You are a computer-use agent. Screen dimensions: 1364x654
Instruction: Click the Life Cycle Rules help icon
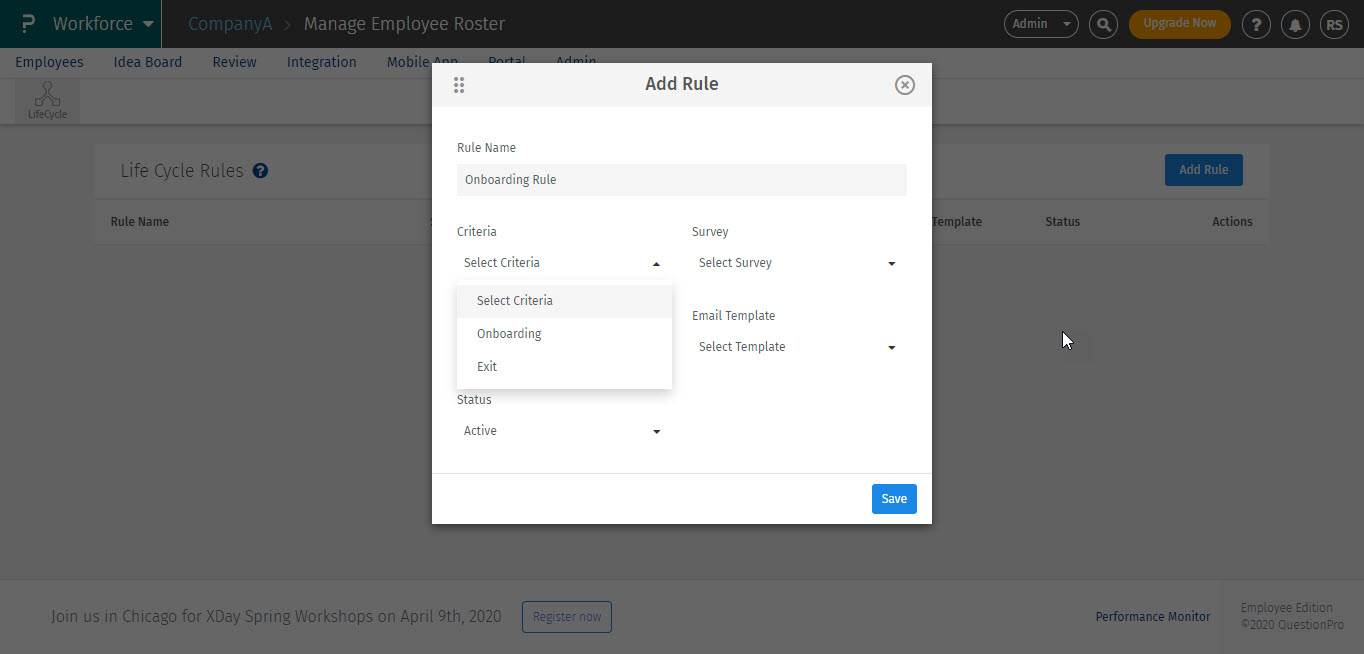click(x=260, y=171)
